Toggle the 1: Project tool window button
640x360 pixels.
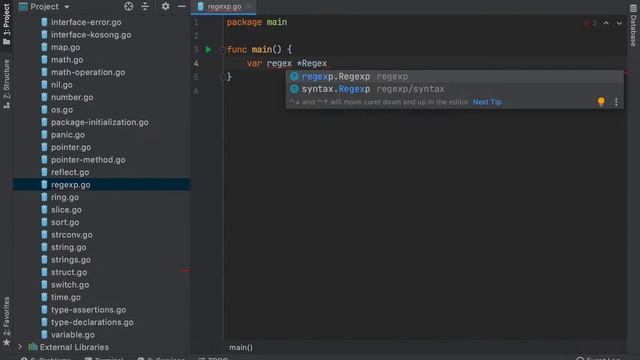[x=7, y=23]
